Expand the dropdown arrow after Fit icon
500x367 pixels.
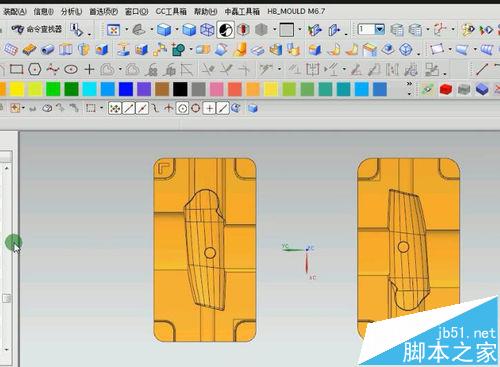pos(126,30)
